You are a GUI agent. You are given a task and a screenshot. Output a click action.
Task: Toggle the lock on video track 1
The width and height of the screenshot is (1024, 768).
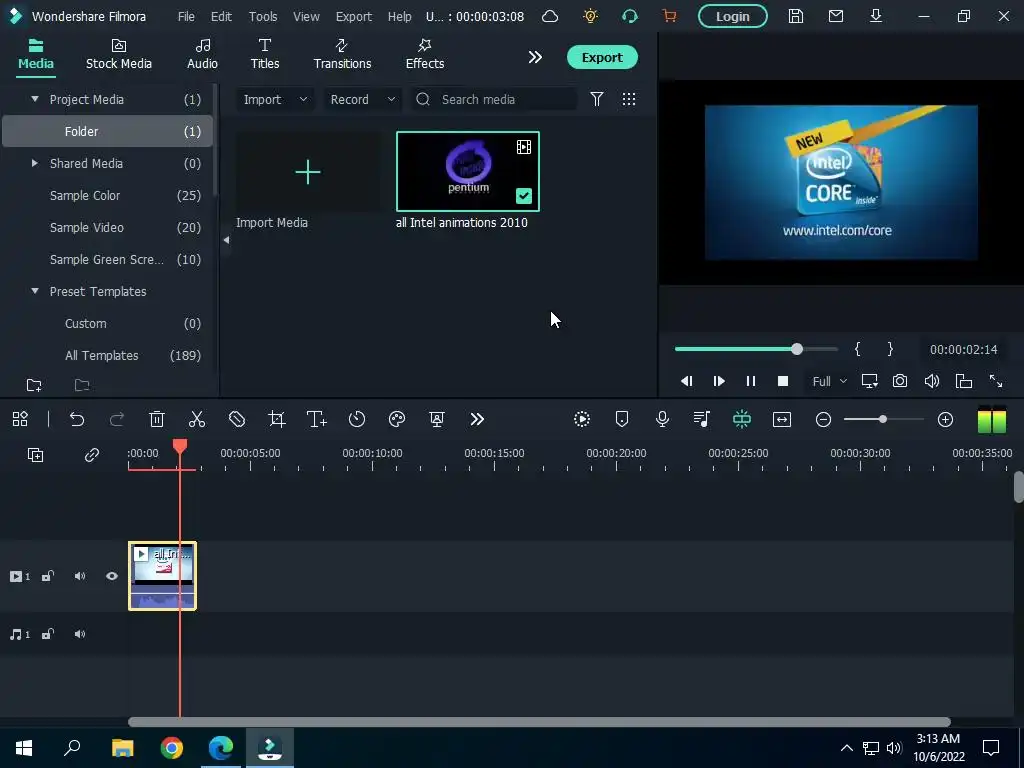click(48, 576)
